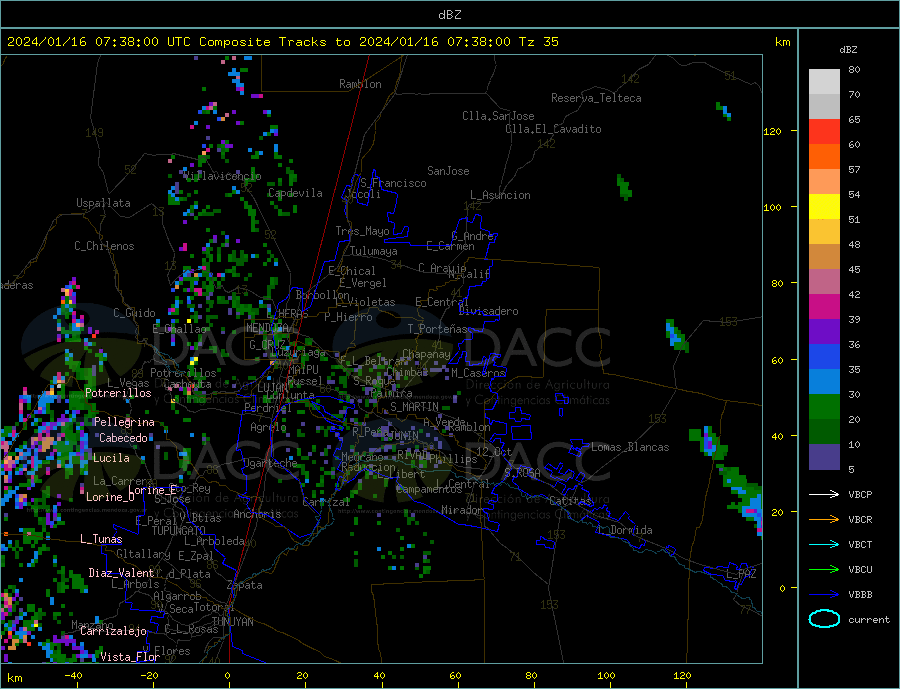Click the Ugarteche label

coord(270,463)
